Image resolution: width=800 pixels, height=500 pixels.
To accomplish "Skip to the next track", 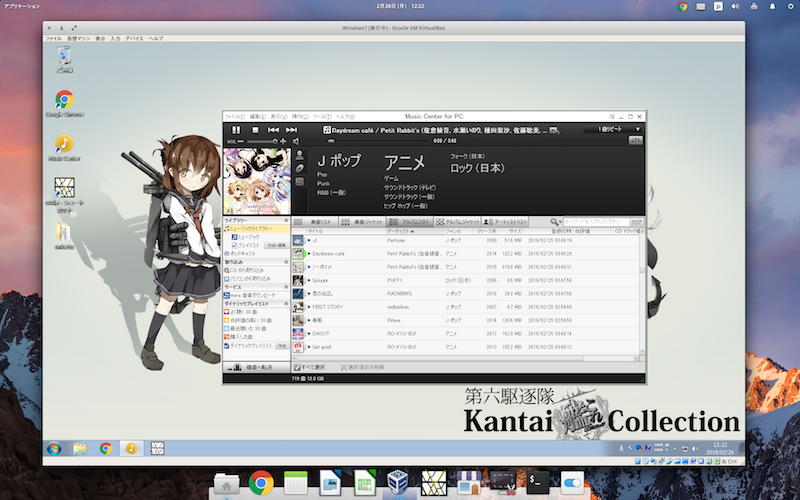I will coord(291,130).
